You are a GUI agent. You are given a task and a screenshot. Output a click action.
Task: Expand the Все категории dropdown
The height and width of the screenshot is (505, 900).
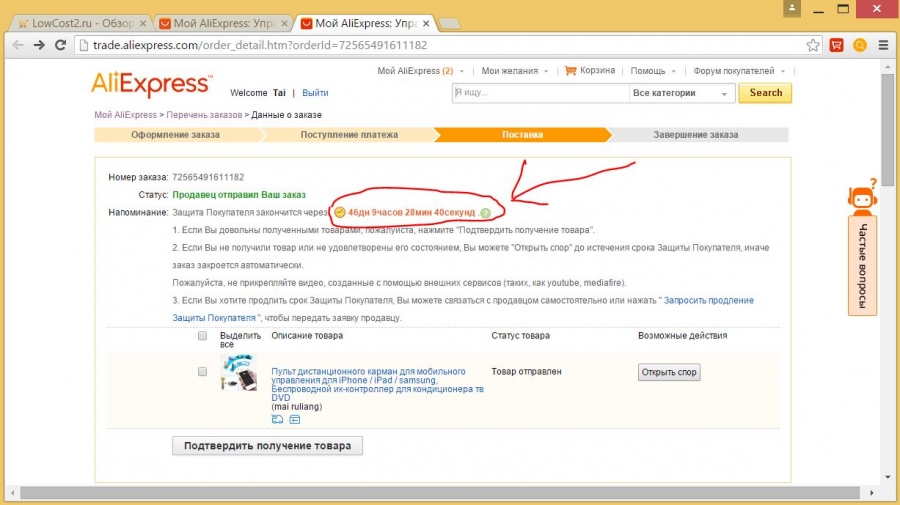point(682,93)
